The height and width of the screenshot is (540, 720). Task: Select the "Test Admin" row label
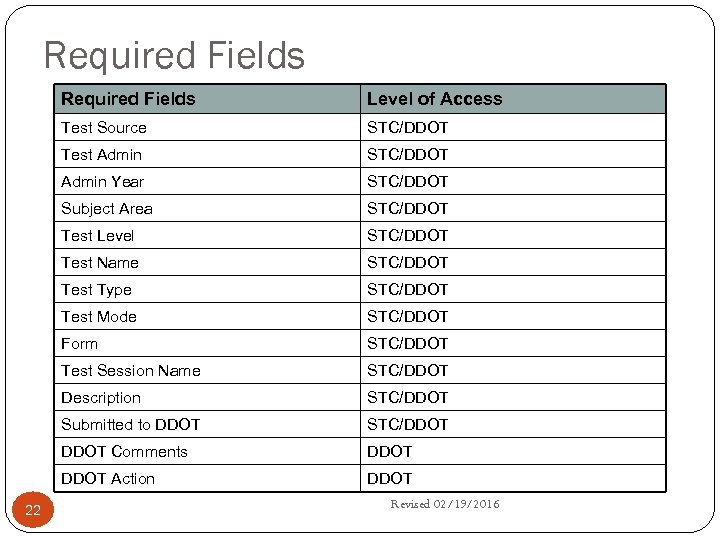click(101, 155)
